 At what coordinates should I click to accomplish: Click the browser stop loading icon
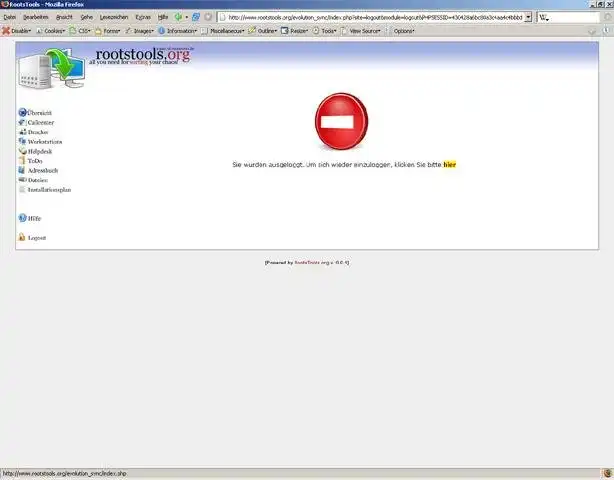[208, 17]
